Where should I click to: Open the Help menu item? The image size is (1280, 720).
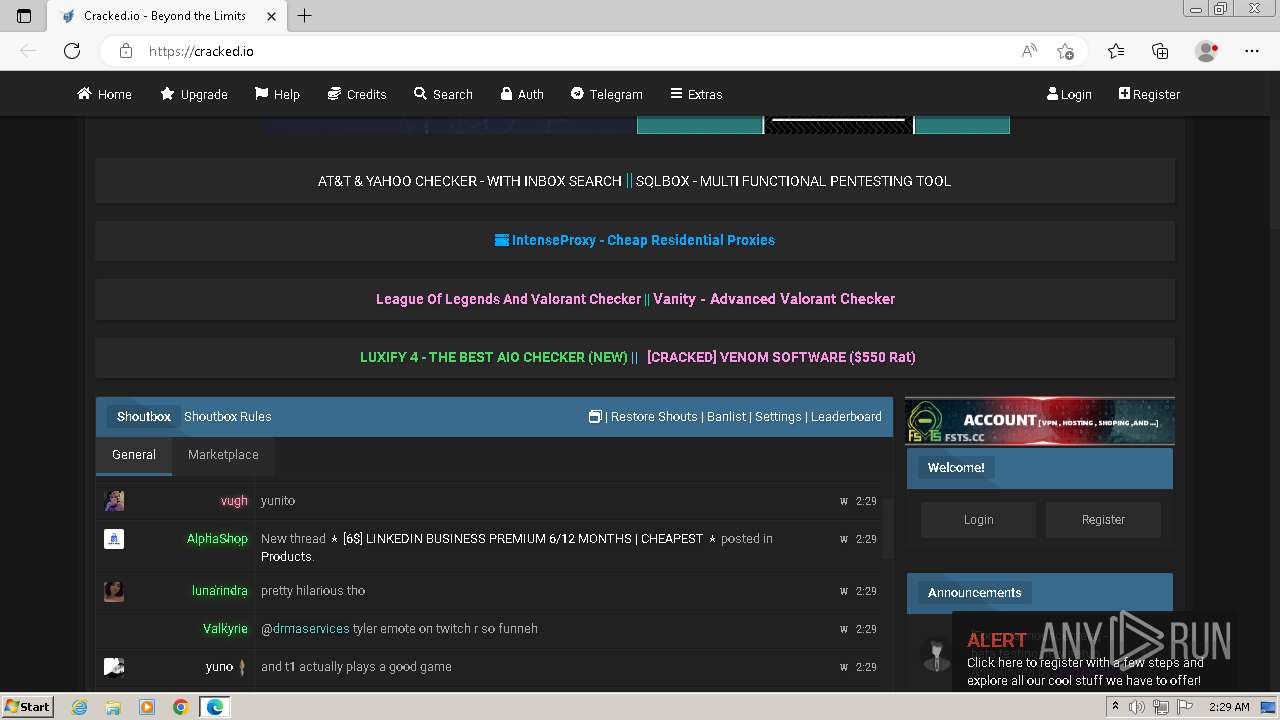pyautogui.click(x=277, y=94)
